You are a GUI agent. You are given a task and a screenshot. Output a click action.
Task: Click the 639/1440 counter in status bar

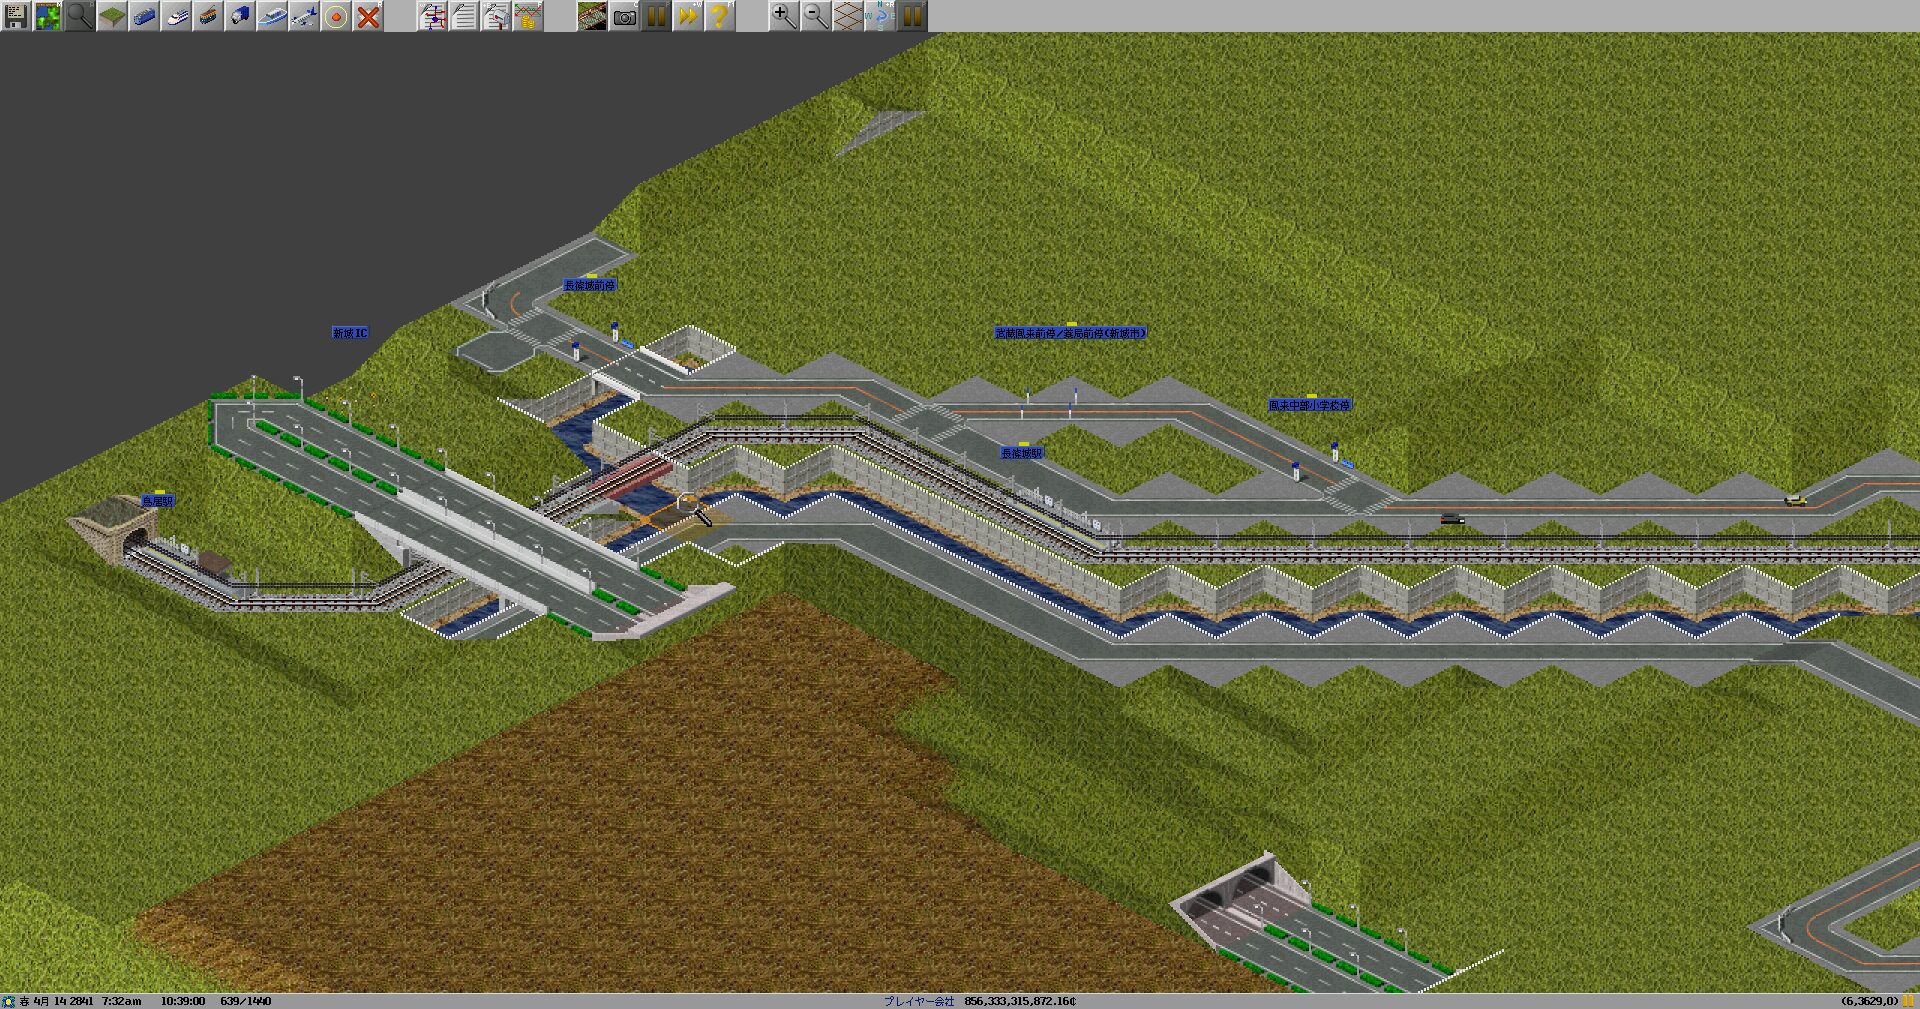coord(246,1001)
